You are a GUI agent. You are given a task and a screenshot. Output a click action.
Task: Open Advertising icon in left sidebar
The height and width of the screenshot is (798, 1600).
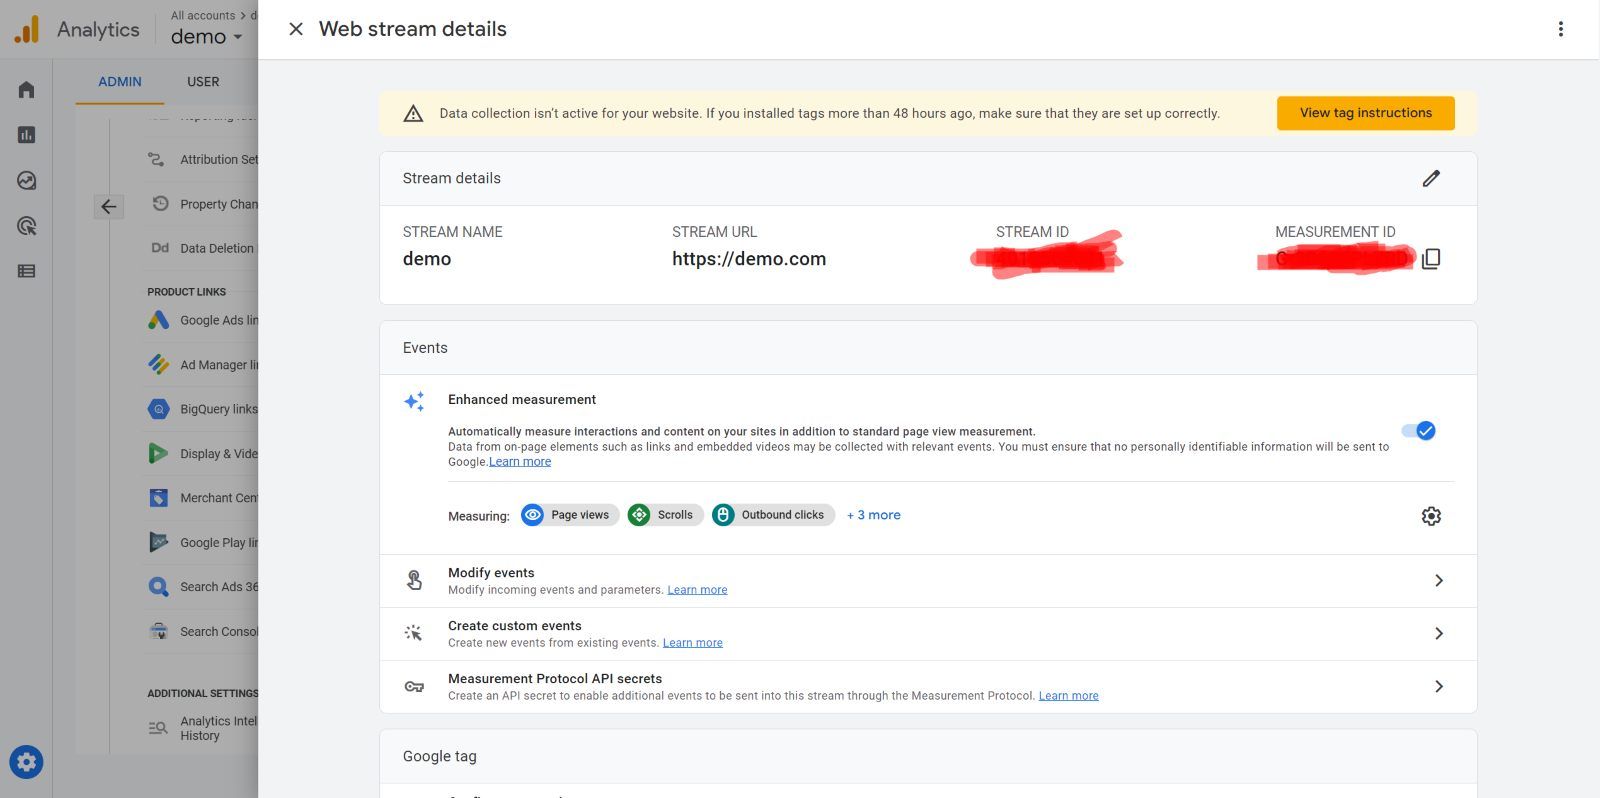coord(27,226)
